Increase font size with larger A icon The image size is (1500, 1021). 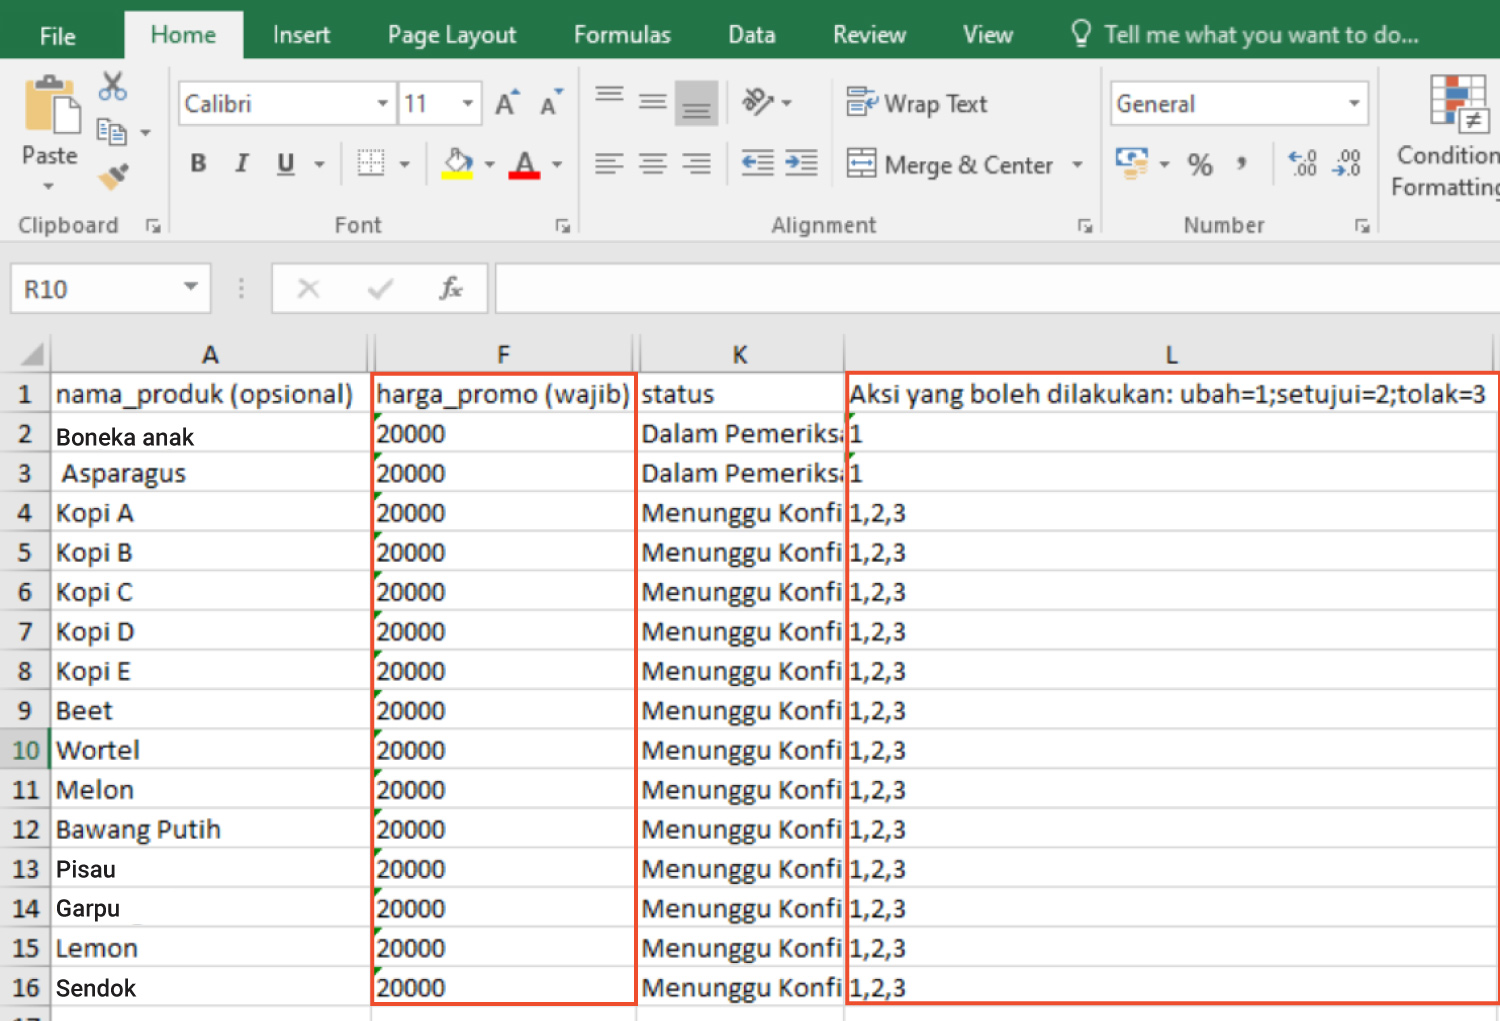pos(506,103)
